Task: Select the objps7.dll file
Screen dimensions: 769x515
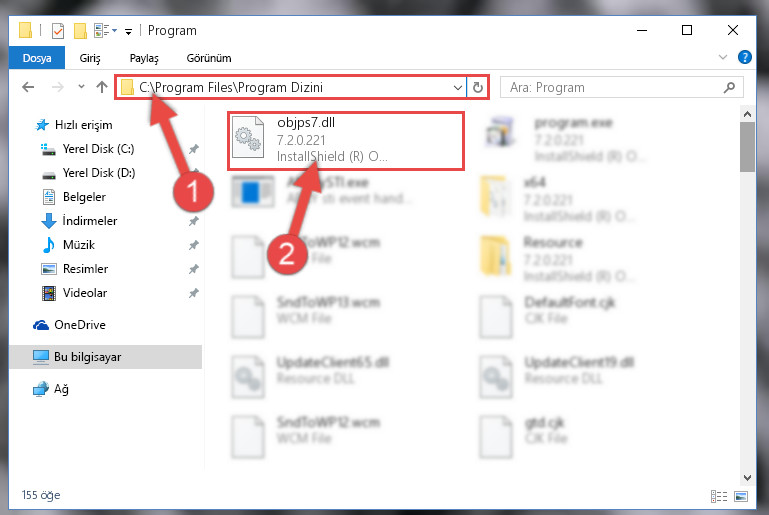Action: (346, 141)
